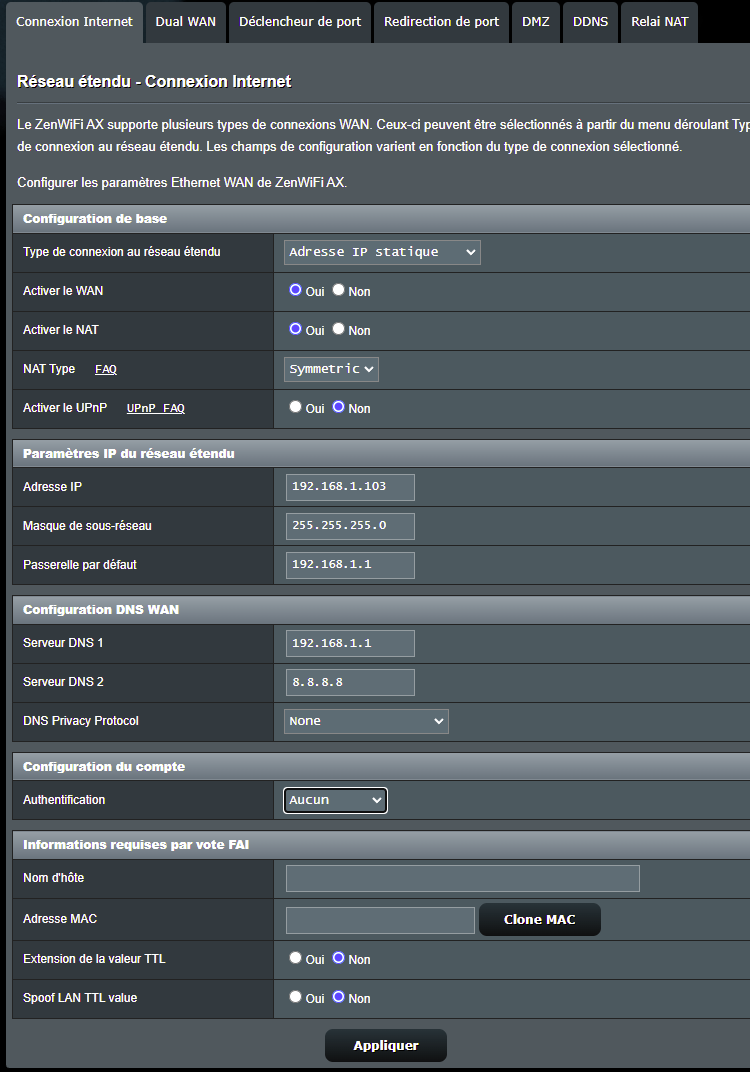Set Activer le WAN to Oui
Screen dimensions: 750x1072
point(295,290)
